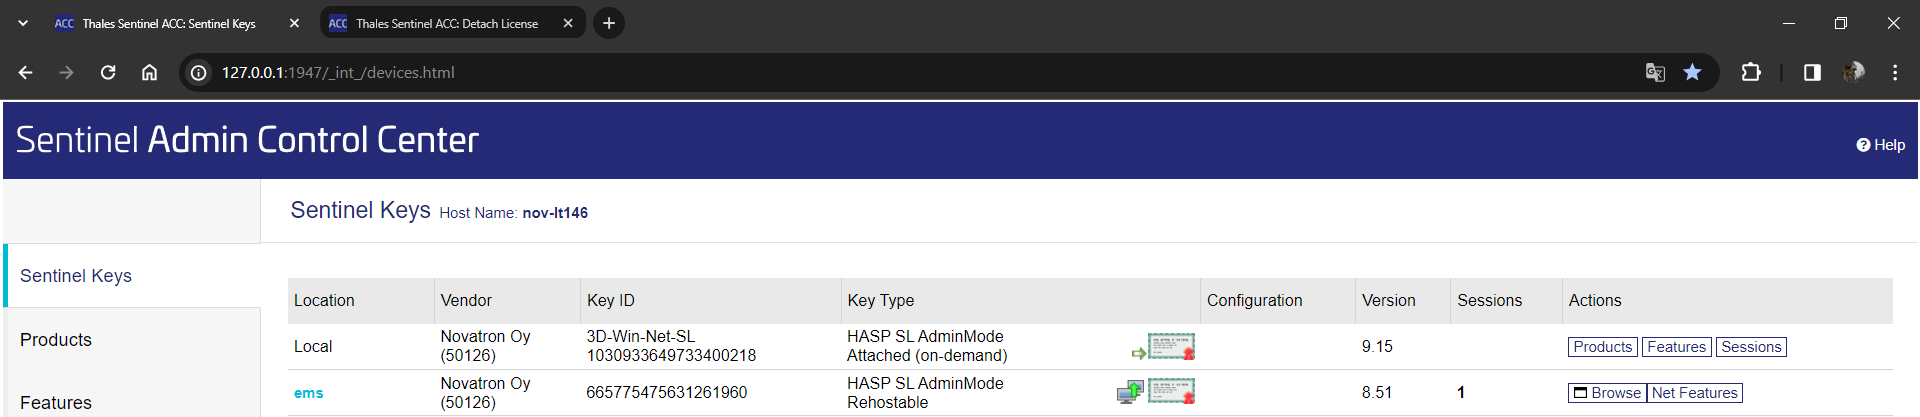This screenshot has height=417, width=1920.
Task: Open the ems location link
Action: click(308, 393)
